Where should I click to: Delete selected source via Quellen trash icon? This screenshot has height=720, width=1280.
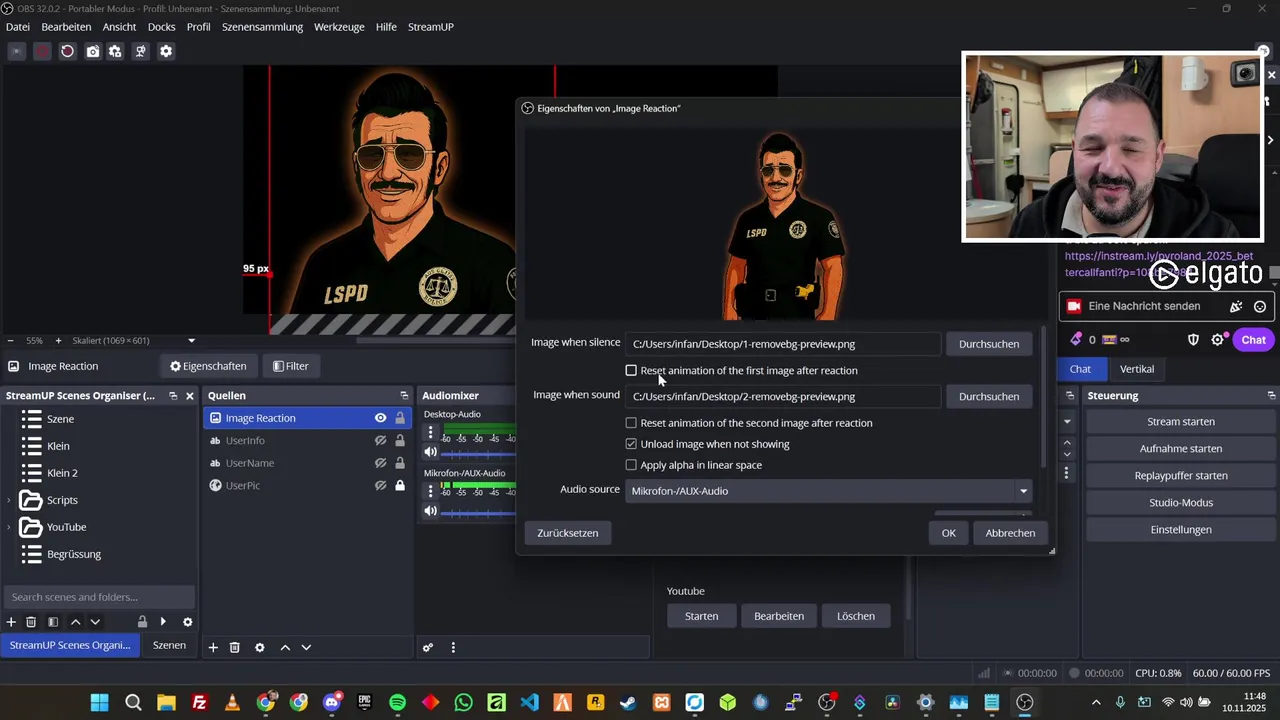click(235, 648)
